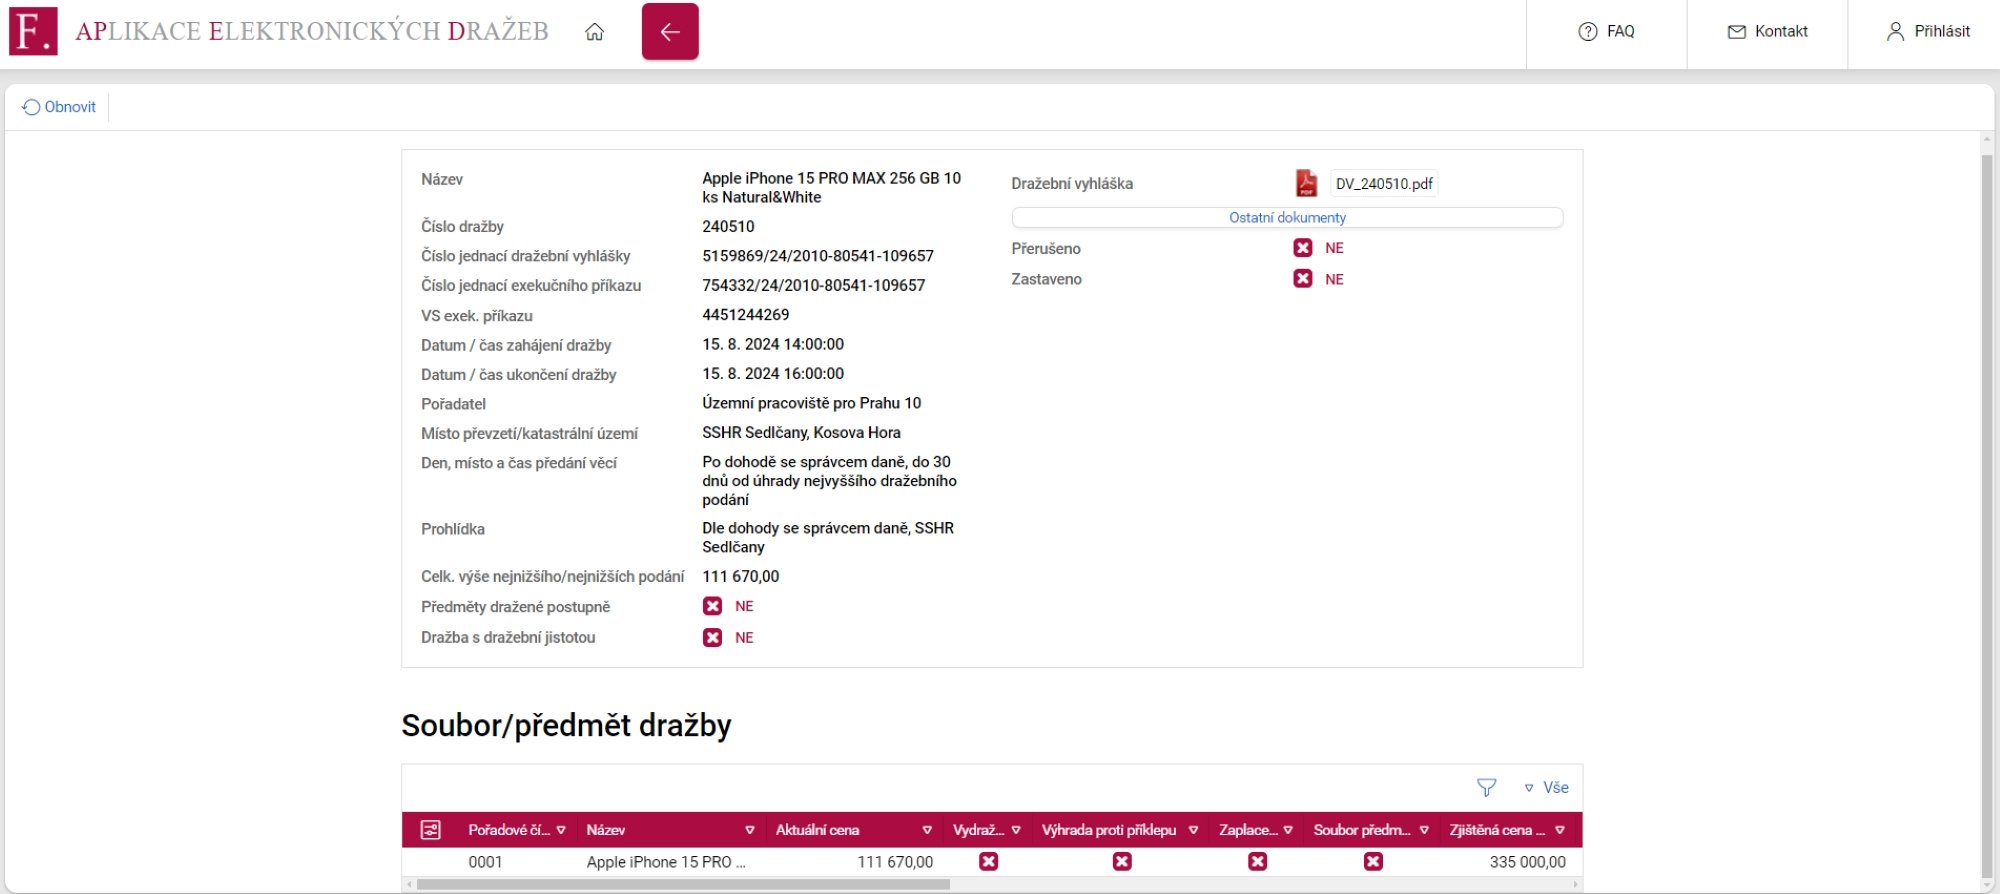The width and height of the screenshot is (2000, 894).
Task: Click the red back arrow button
Action: tap(670, 31)
